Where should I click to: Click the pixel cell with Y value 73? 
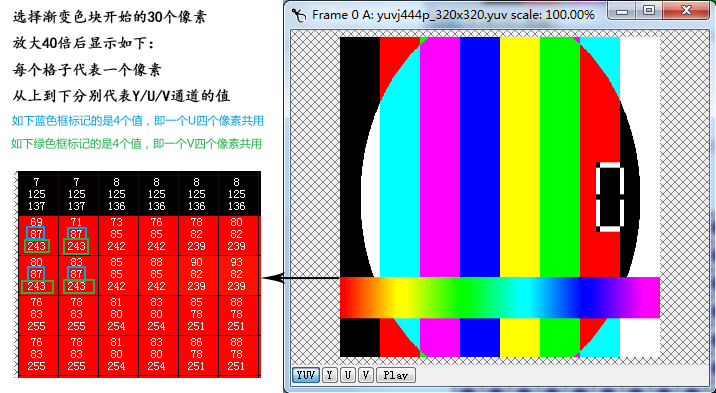[x=118, y=236]
